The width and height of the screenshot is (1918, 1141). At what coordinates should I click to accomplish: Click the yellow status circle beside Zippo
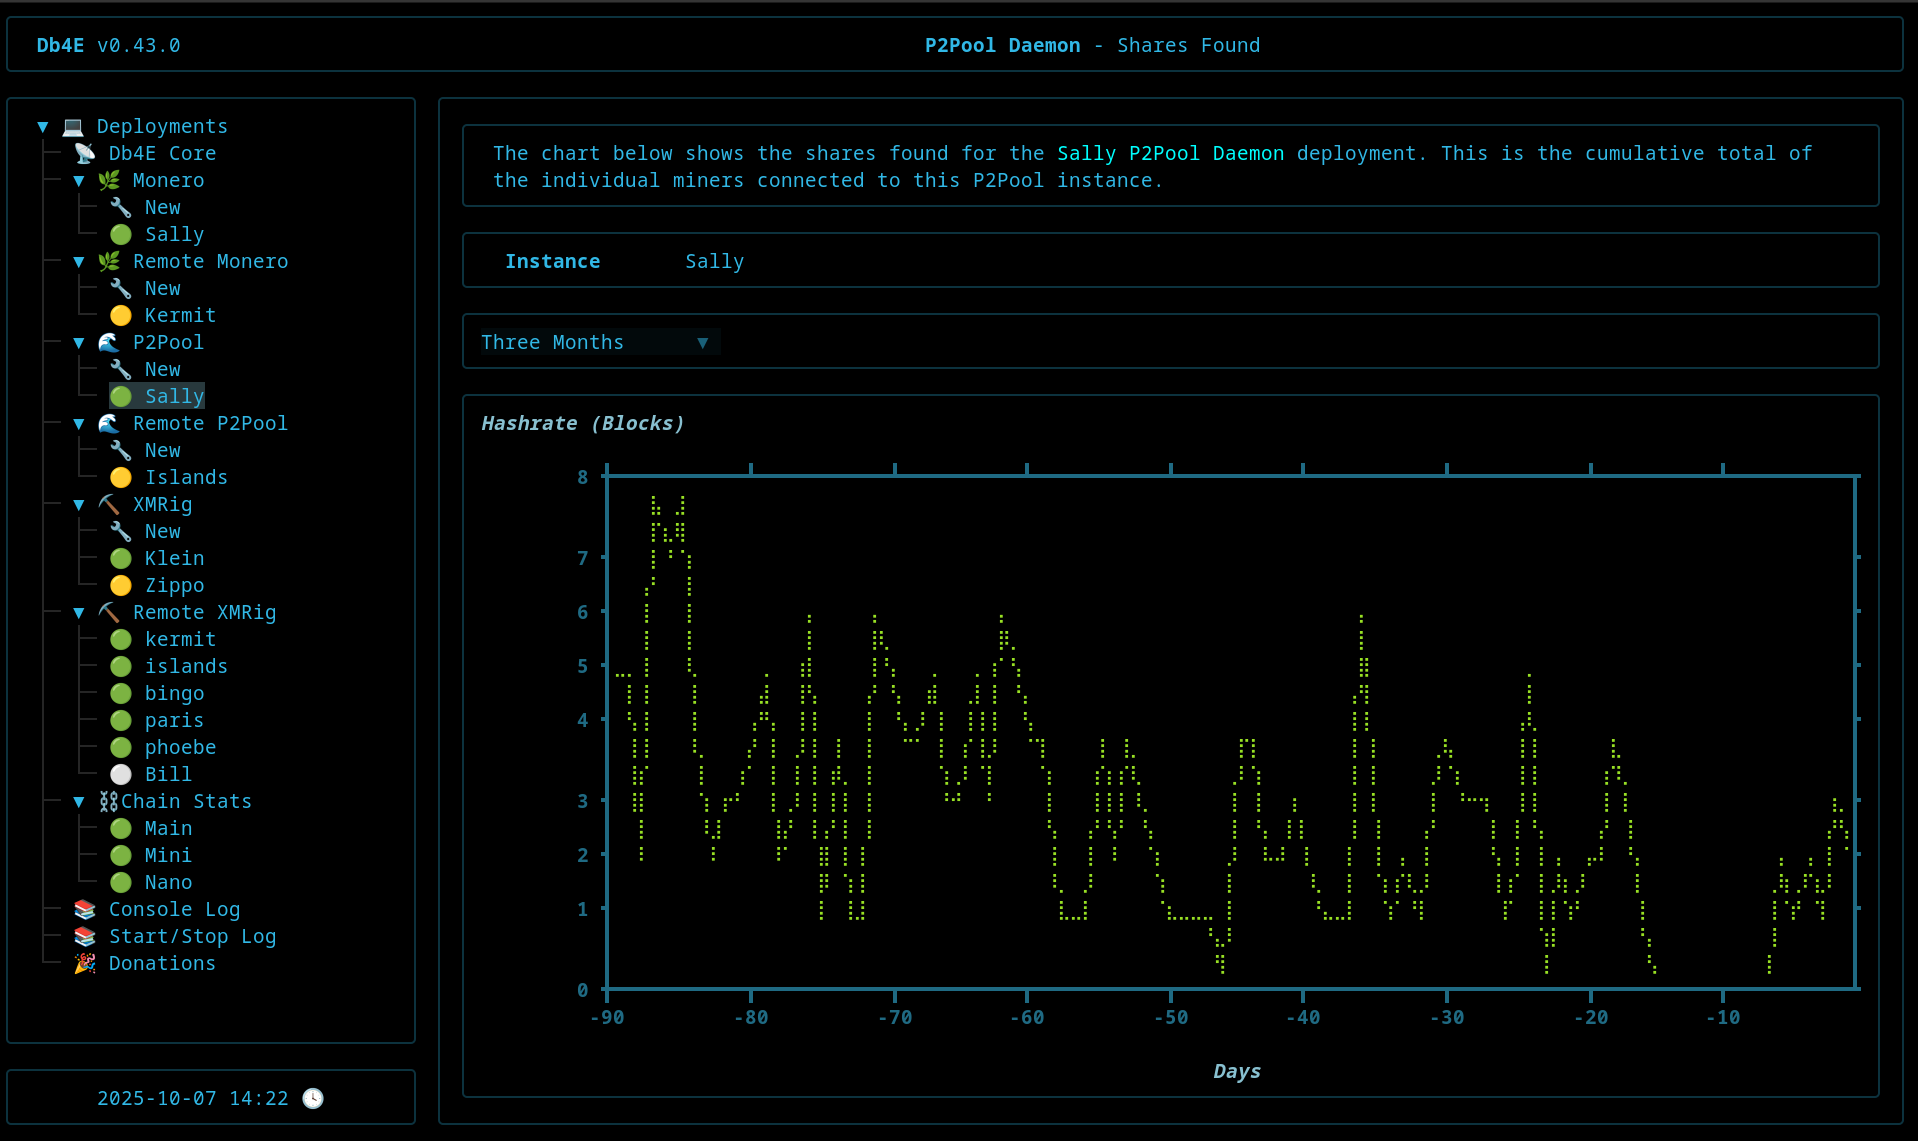[x=121, y=585]
